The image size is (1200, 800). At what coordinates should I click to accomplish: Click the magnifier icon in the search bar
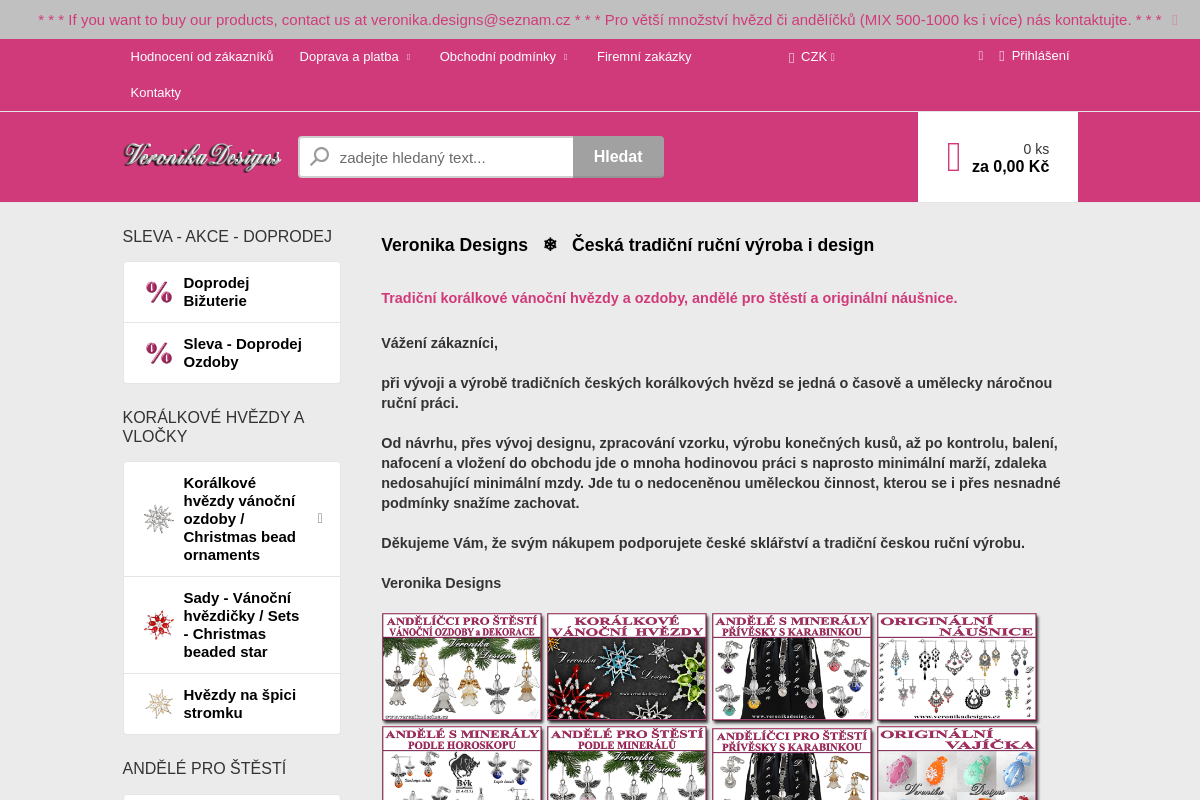(319, 156)
